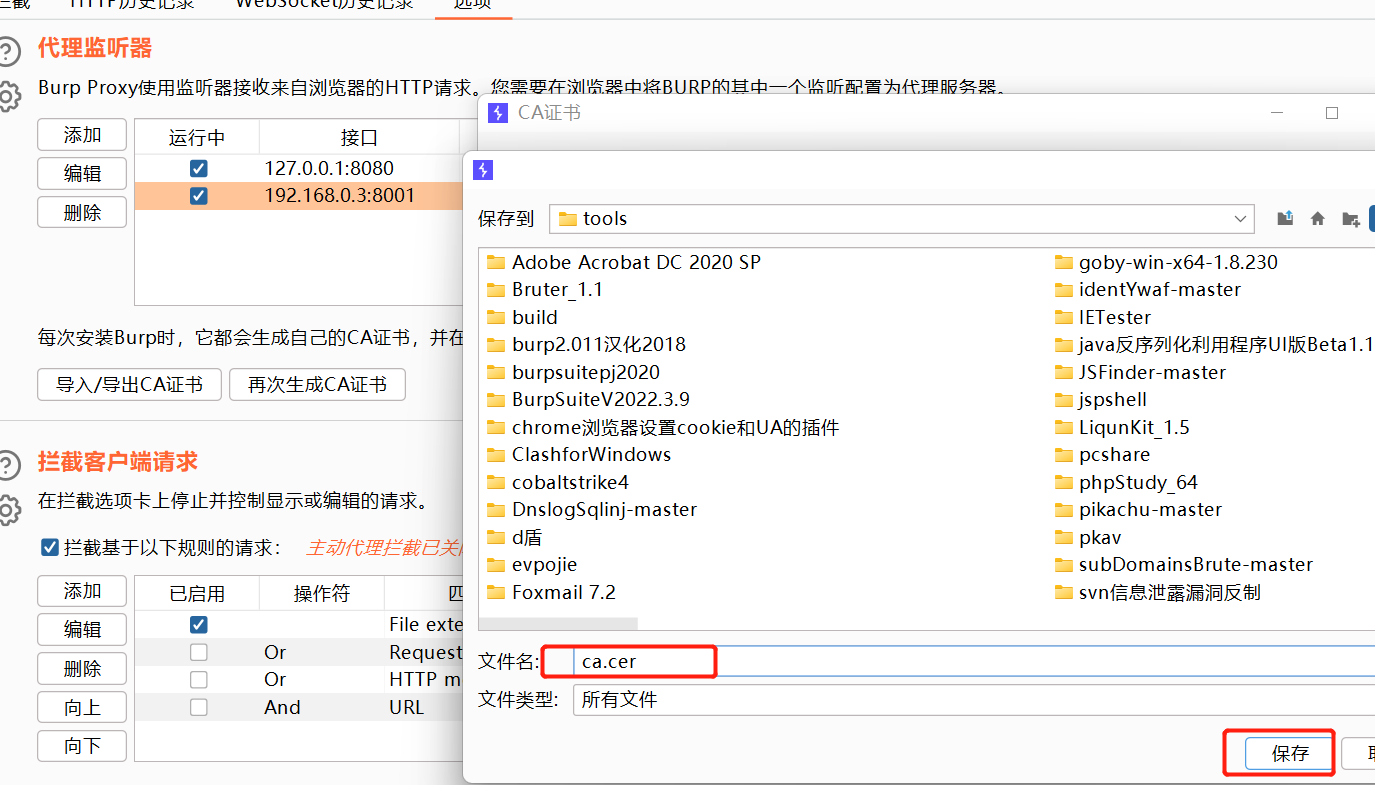Screen dimensions: 1375x785
Task: Click tools folder icon in 保存到 box
Action: point(568,218)
